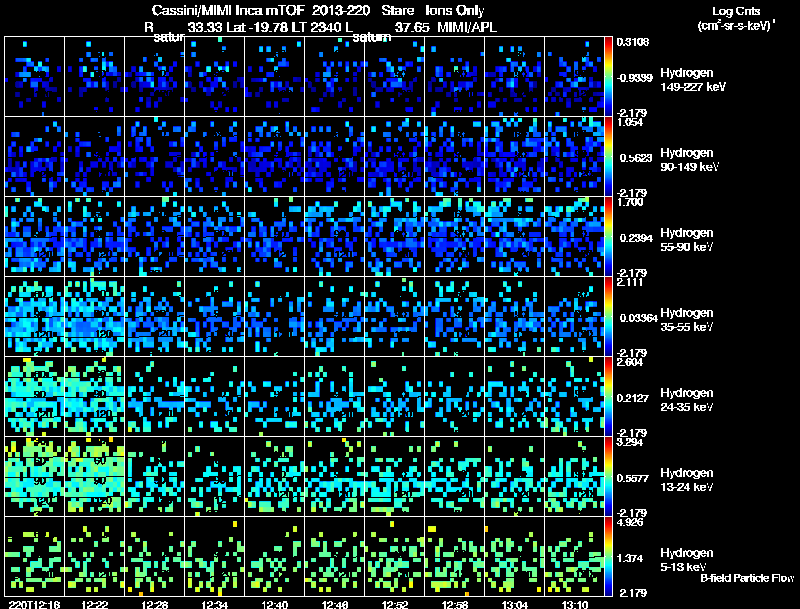The width and height of the screenshot is (800, 609).
Task: Open the 13-24 keV panel at 12:46
Action: click(x=335, y=477)
